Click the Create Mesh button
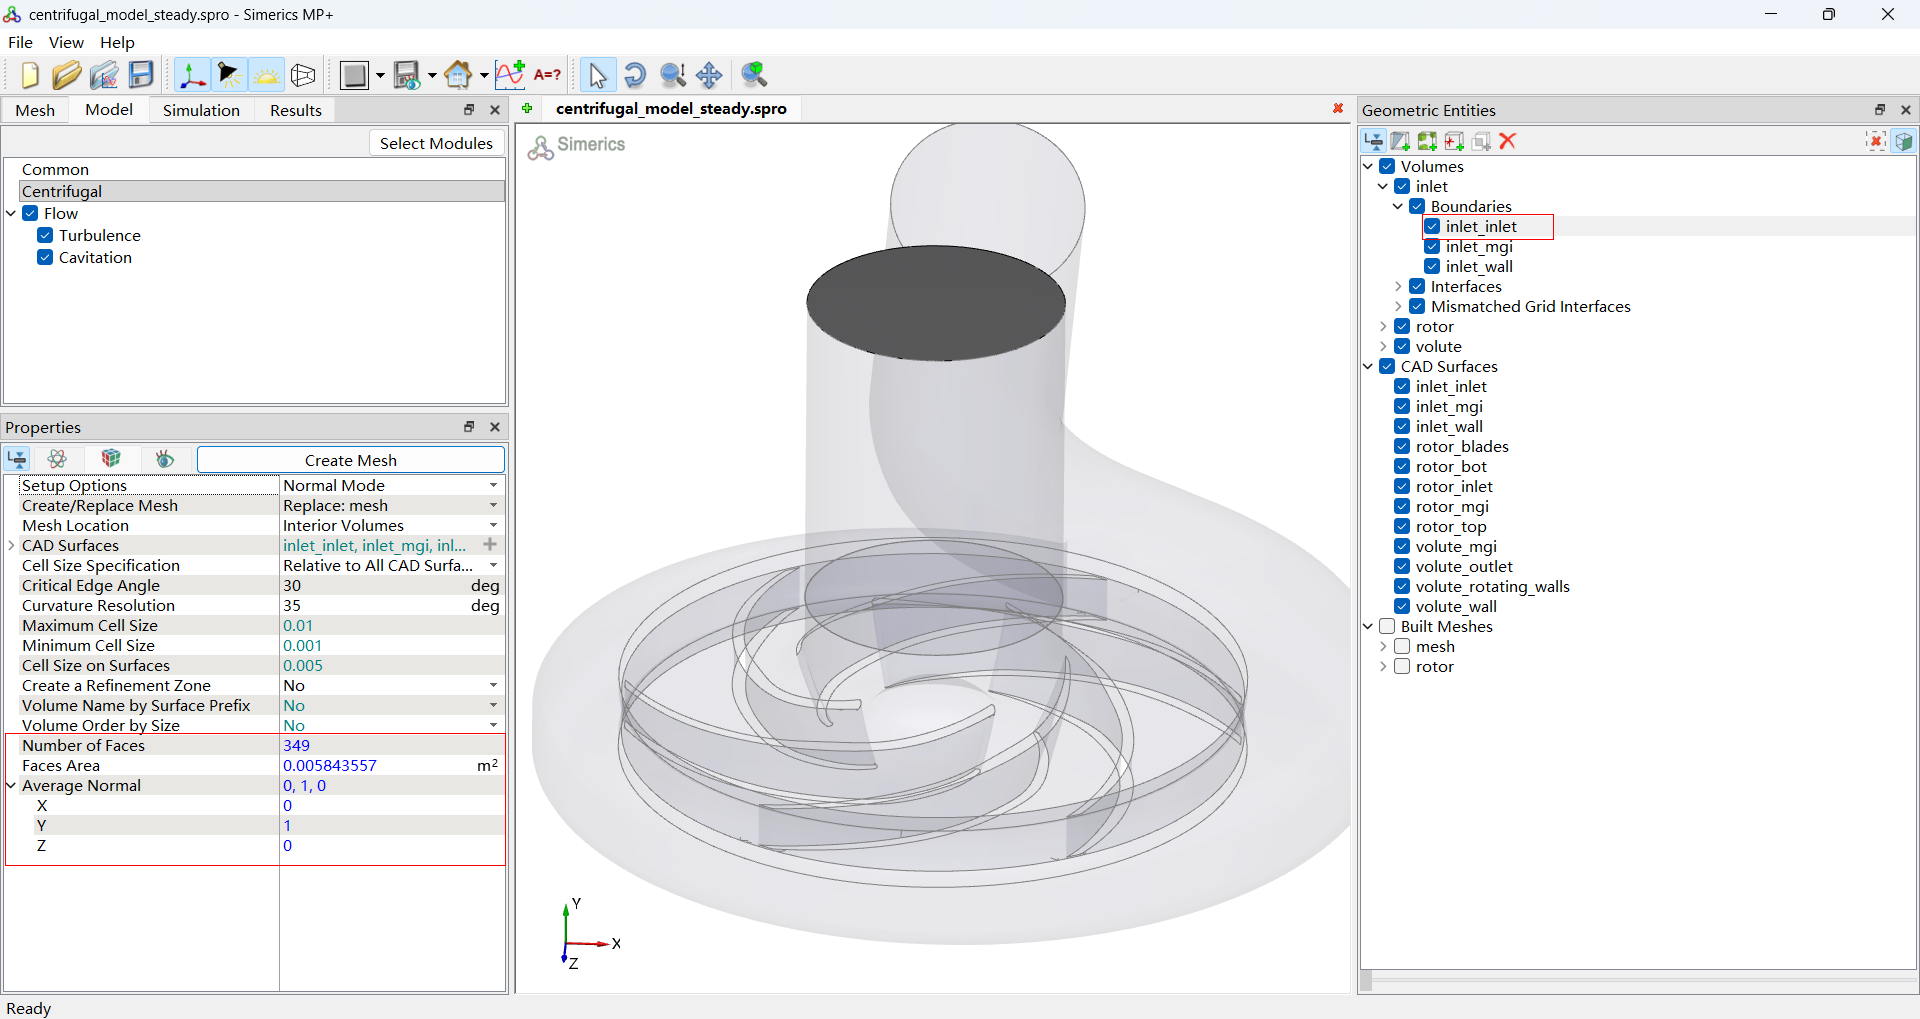1920x1019 pixels. coord(351,460)
